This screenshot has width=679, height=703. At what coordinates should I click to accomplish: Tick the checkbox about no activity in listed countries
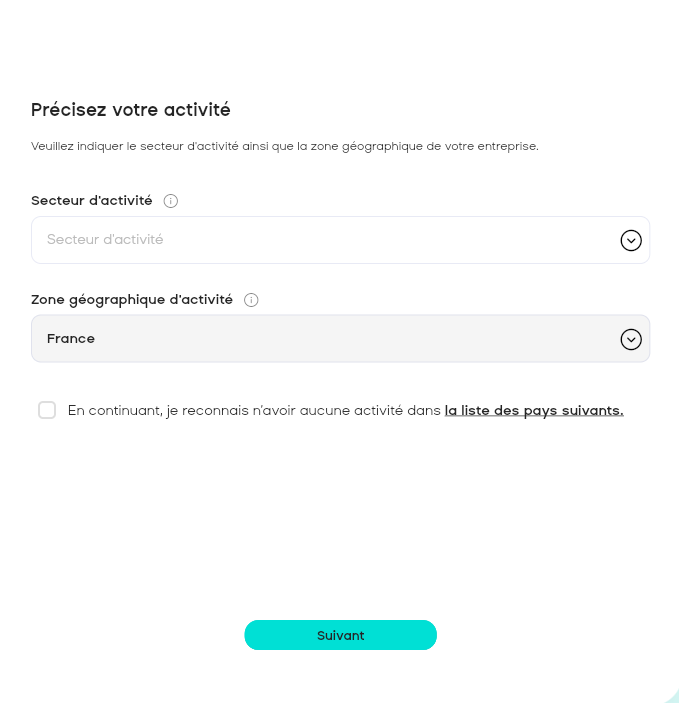(47, 410)
